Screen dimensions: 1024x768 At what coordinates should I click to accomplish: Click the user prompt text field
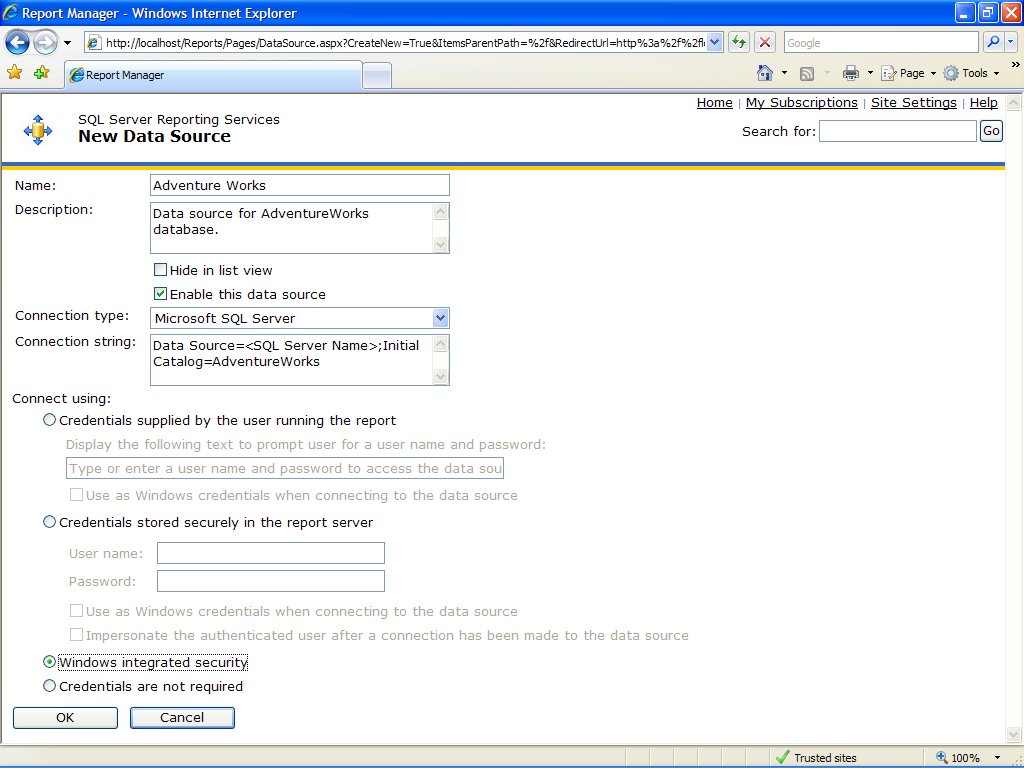pos(285,468)
